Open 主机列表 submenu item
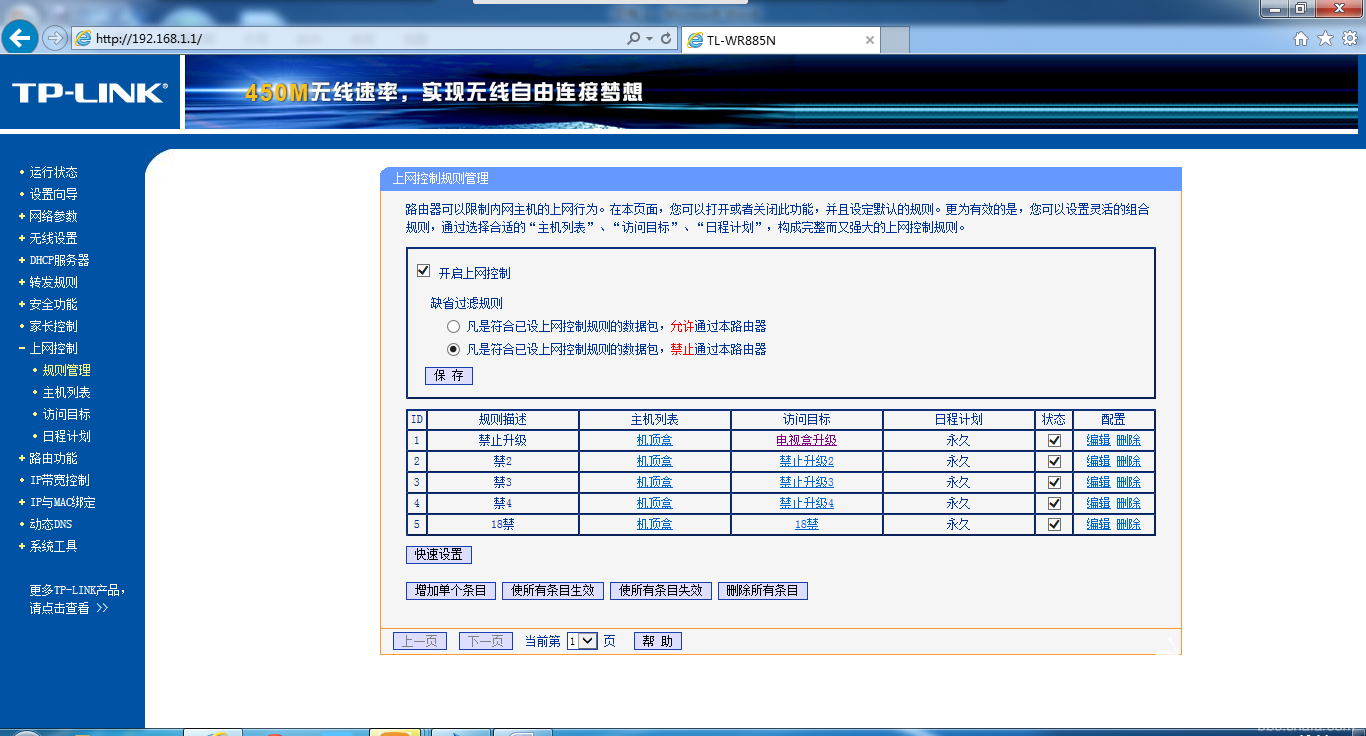Screen dimensions: 1366x736 click(66, 392)
